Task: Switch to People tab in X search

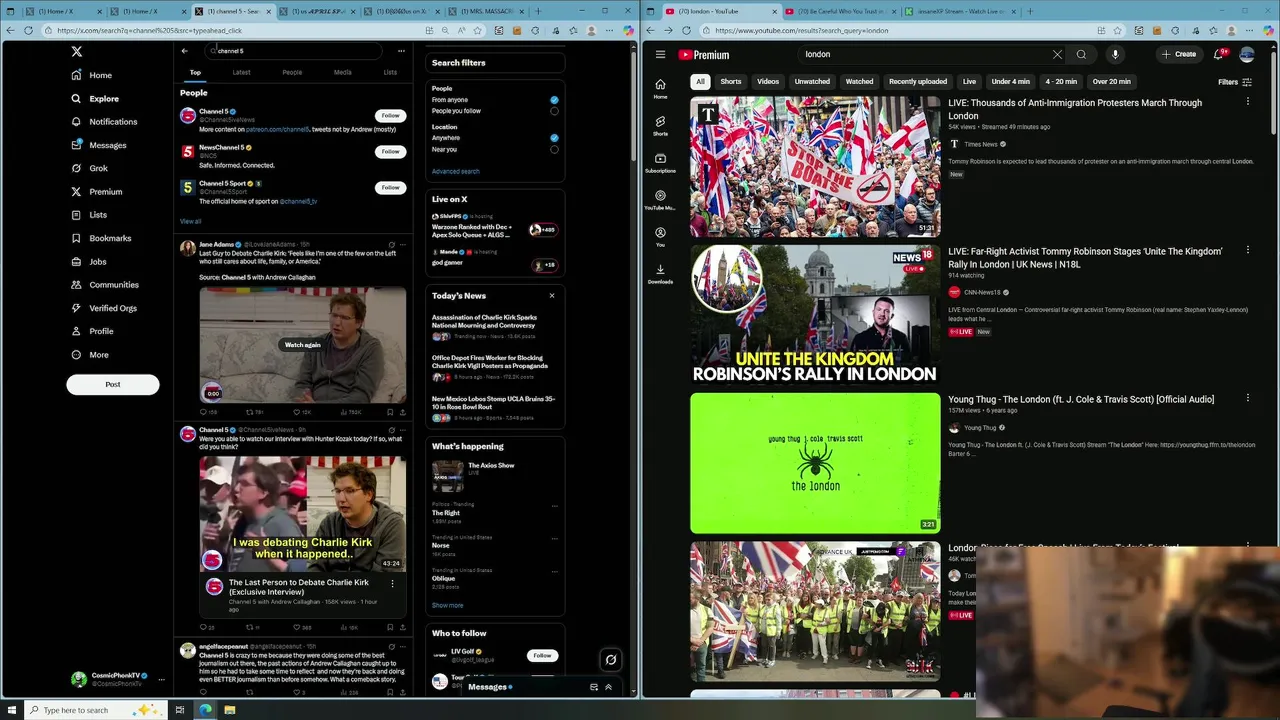Action: tap(292, 72)
